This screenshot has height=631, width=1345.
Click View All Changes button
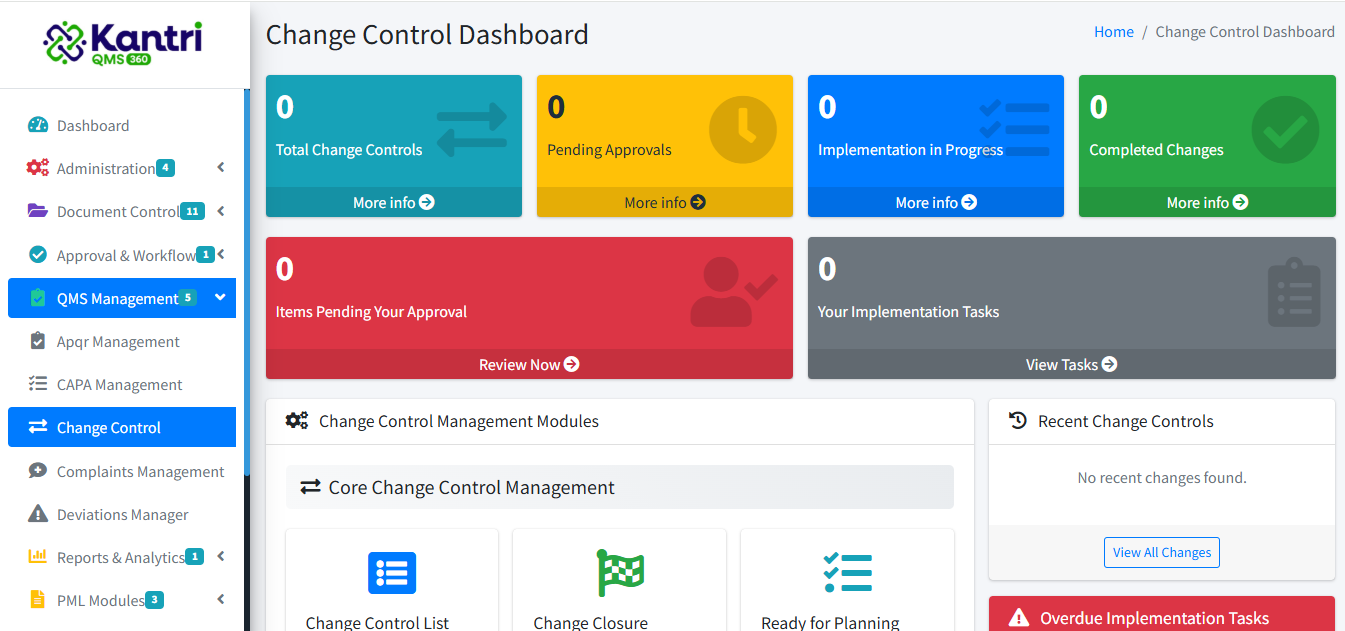pos(1161,552)
